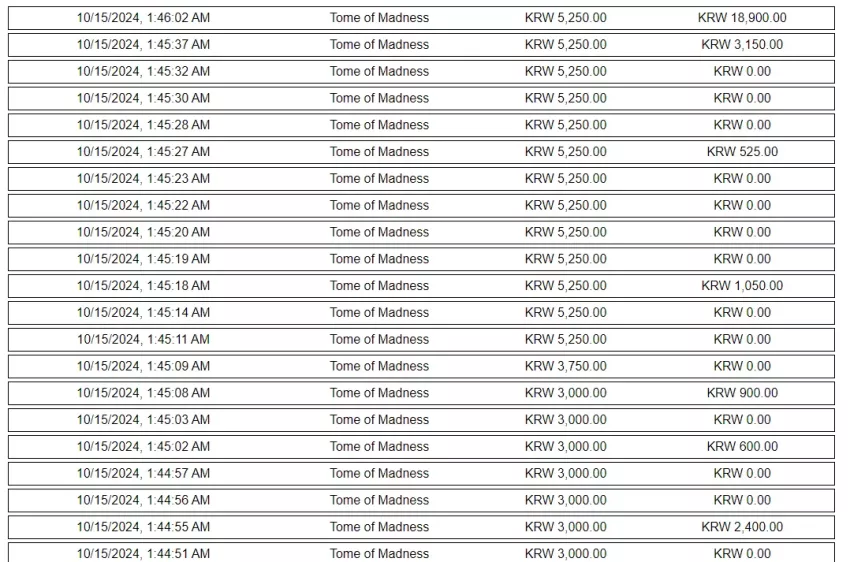Viewport: 850px width, 562px height.
Task: Select the row timestamped 1:45:37 AM
Action: coord(421,44)
